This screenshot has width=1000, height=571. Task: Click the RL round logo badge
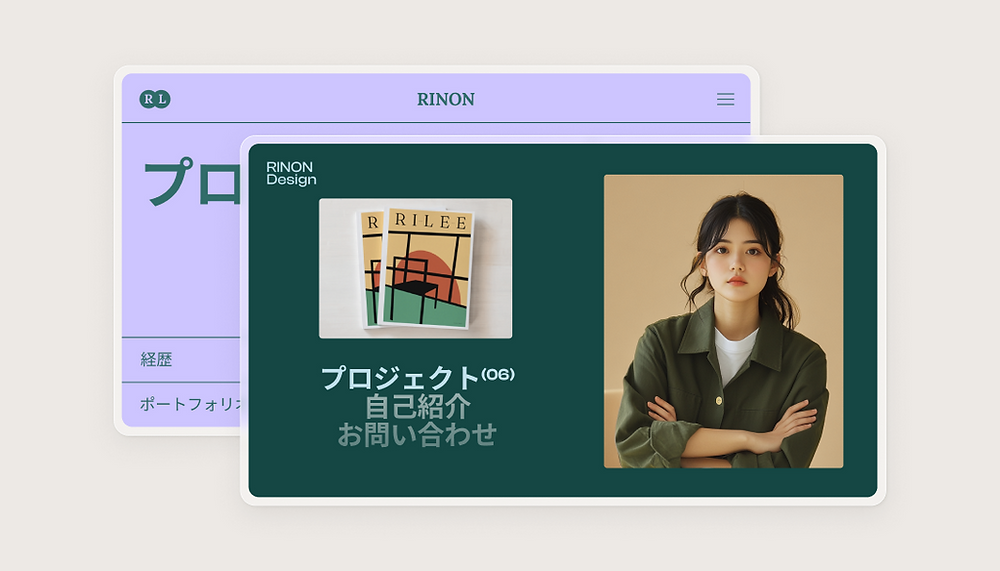tap(155, 99)
